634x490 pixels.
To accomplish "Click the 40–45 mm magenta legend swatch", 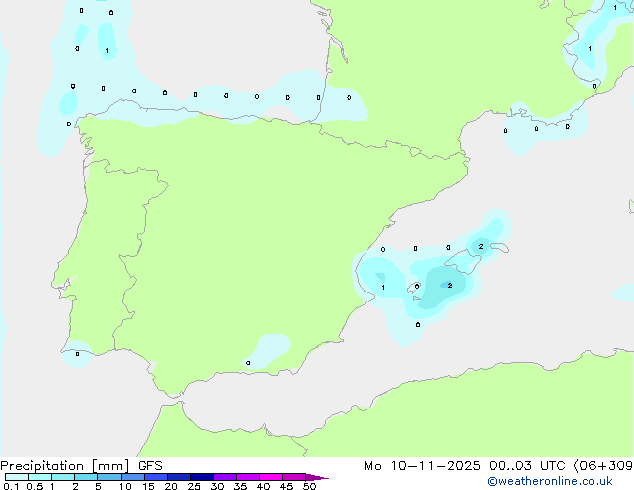I will point(271,477).
